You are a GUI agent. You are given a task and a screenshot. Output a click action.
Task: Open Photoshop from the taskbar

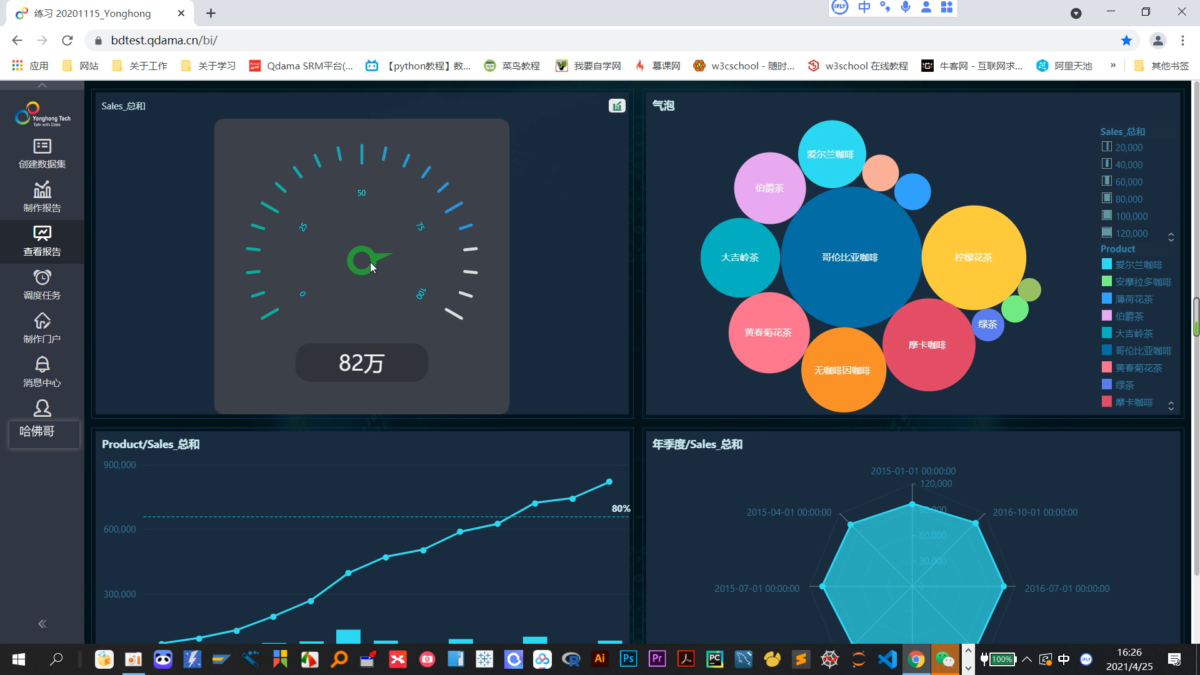628,659
